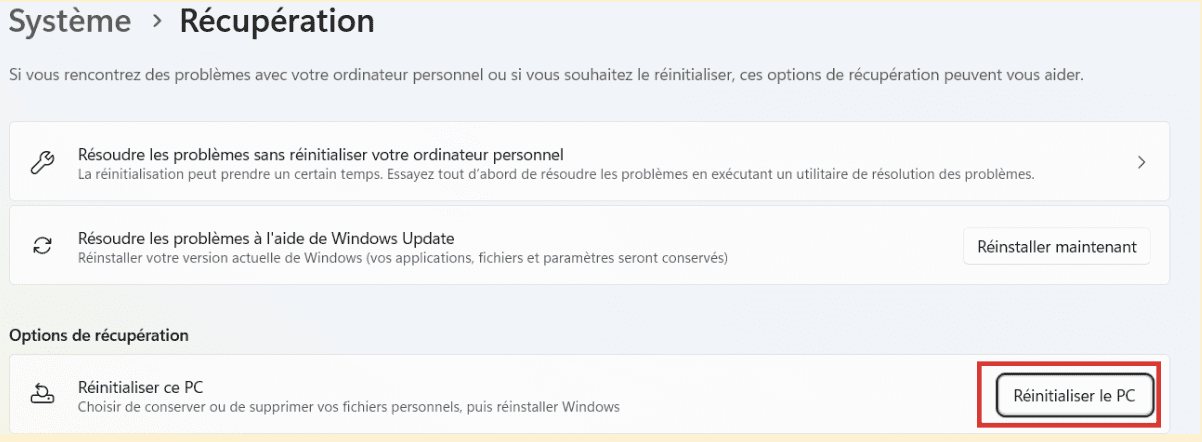Image resolution: width=1202 pixels, height=442 pixels.
Task: Click the "Options de récupération" section header
Action: [99, 334]
